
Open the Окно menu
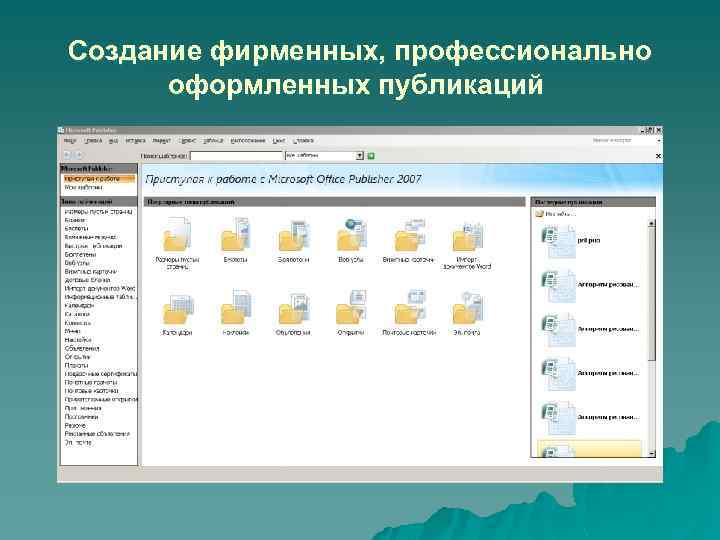[279, 141]
